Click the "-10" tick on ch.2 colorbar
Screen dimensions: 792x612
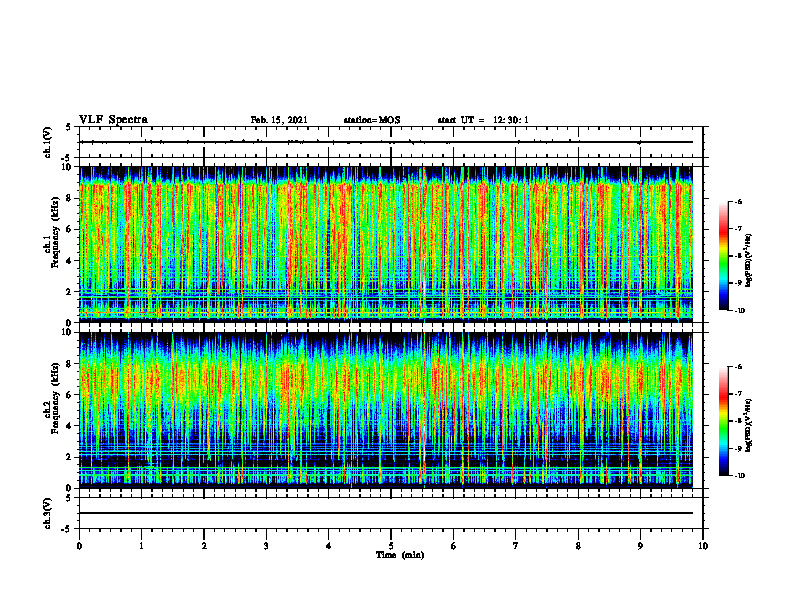[740, 476]
